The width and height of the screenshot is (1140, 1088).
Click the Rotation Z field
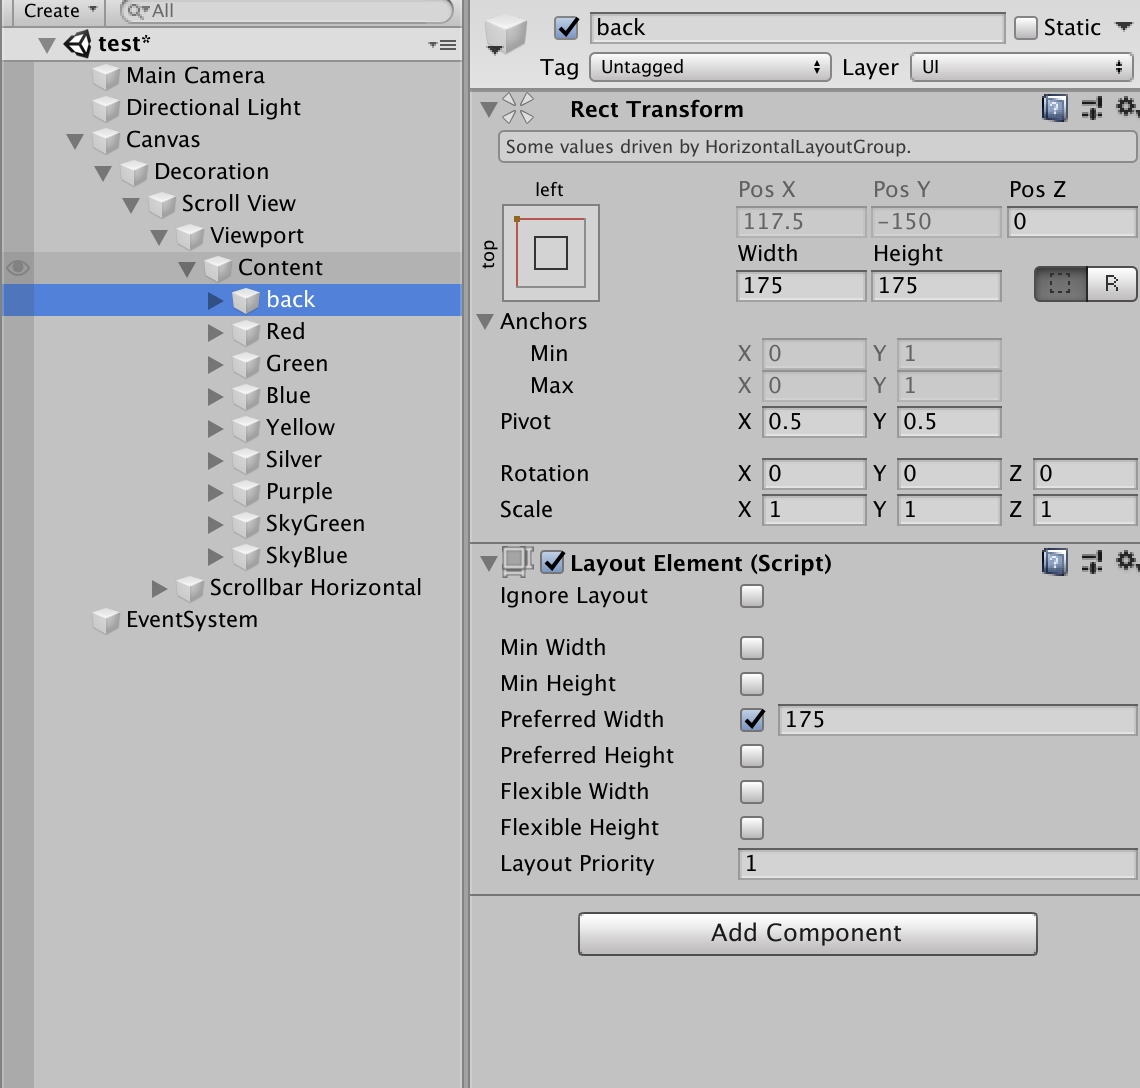[x=1084, y=473]
